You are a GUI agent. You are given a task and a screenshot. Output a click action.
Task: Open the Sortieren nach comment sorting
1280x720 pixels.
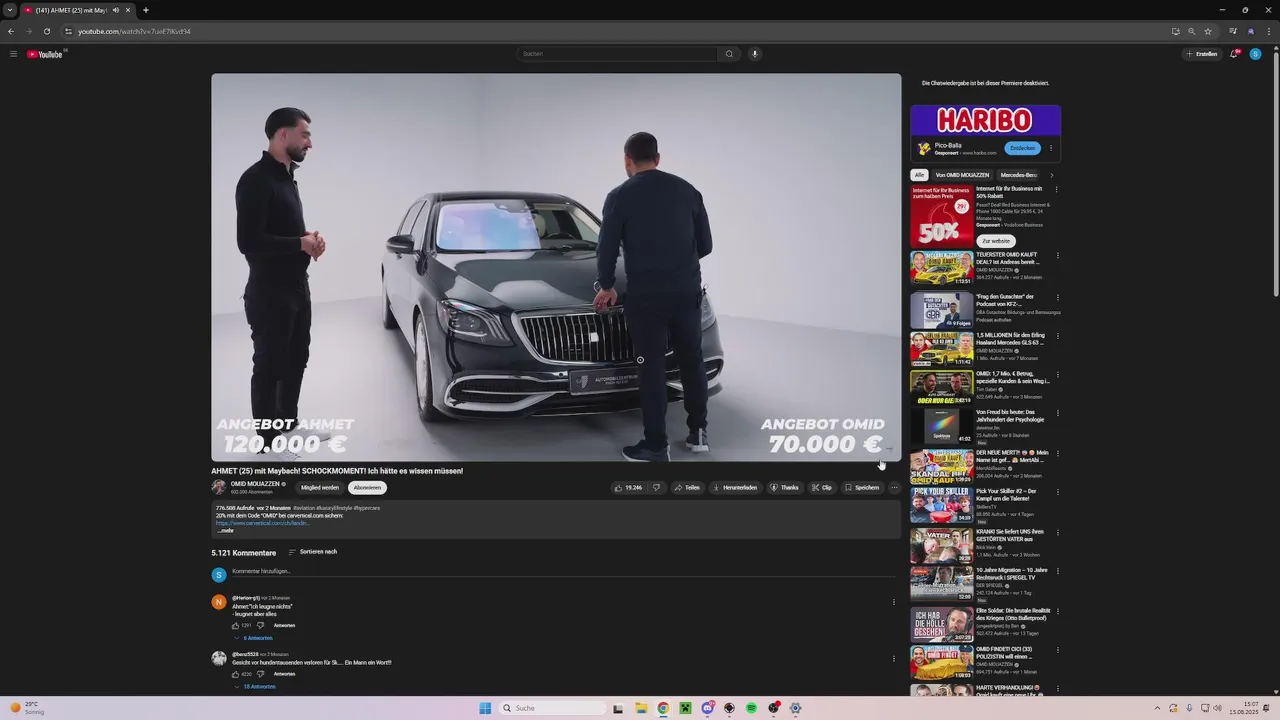coord(313,552)
